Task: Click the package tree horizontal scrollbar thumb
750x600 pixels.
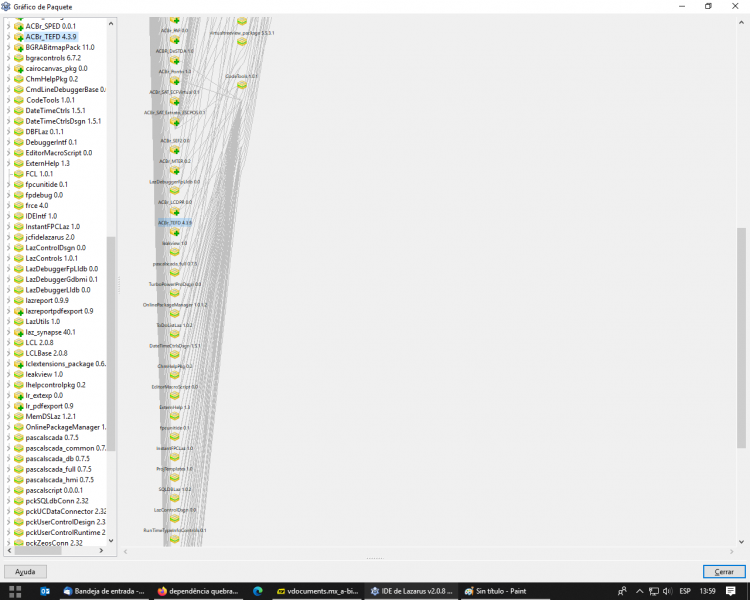Action: coord(38,551)
